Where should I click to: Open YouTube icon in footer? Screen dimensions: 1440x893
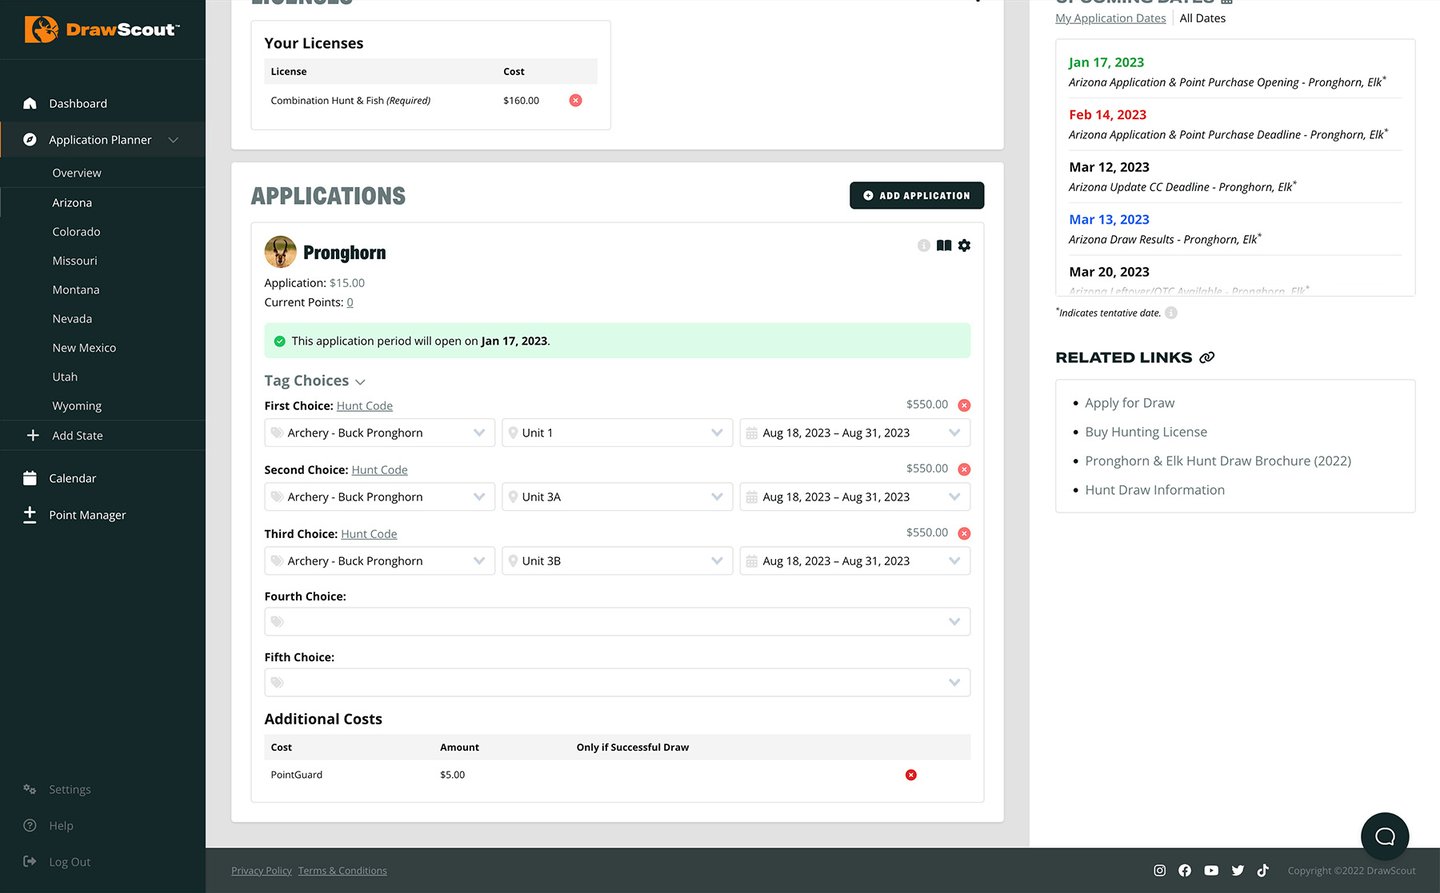(1211, 870)
